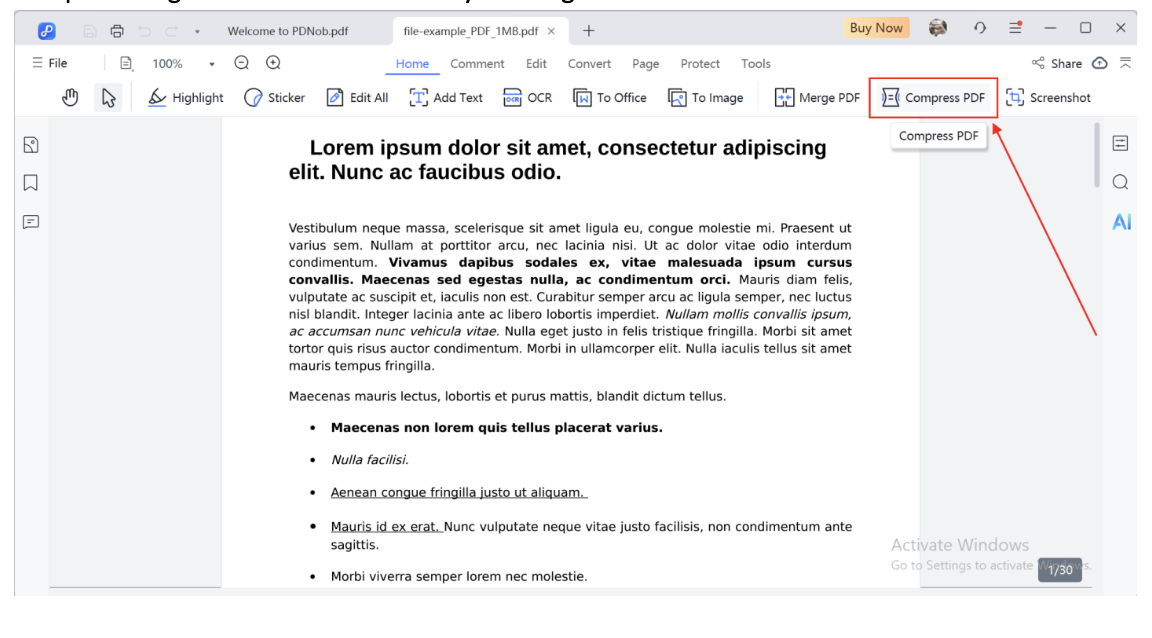This screenshot has height=638, width=1152.
Task: Switch to the Convert ribbon tab
Action: pyautogui.click(x=589, y=63)
